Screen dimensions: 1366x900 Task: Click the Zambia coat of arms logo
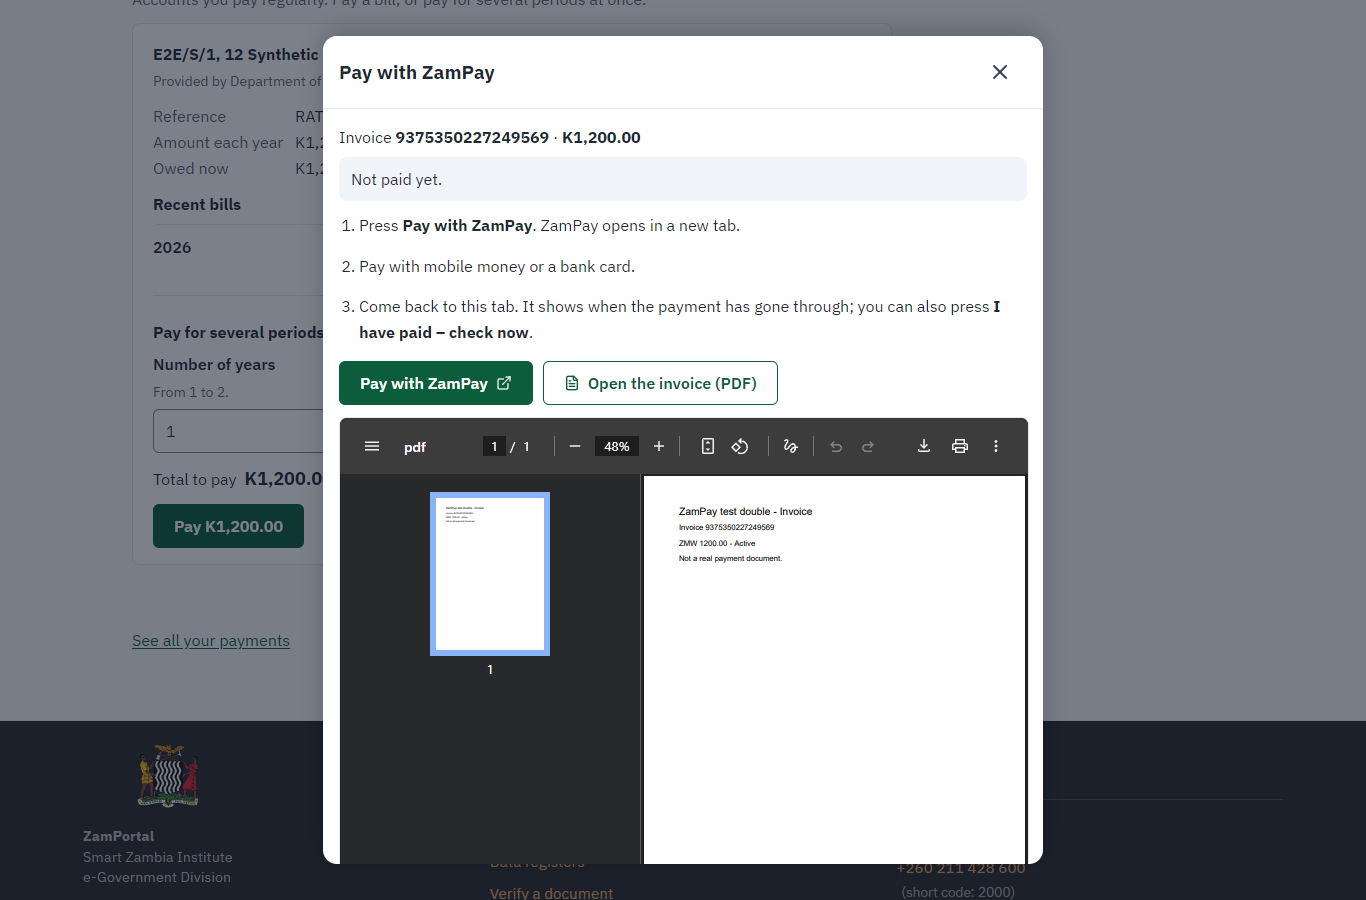point(169,776)
